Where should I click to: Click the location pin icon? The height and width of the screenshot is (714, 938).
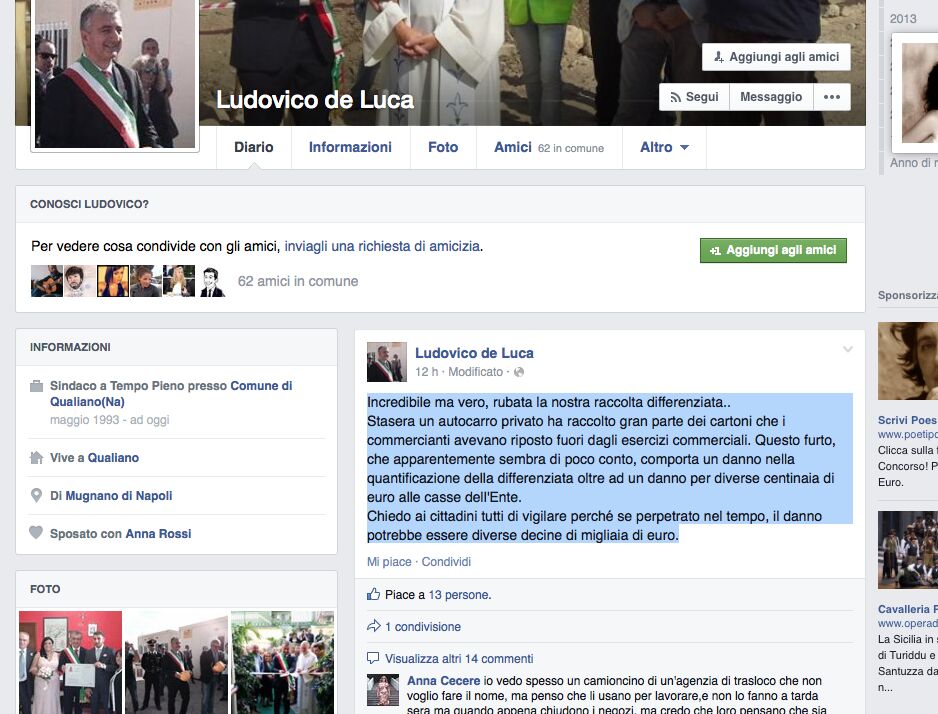coord(36,495)
